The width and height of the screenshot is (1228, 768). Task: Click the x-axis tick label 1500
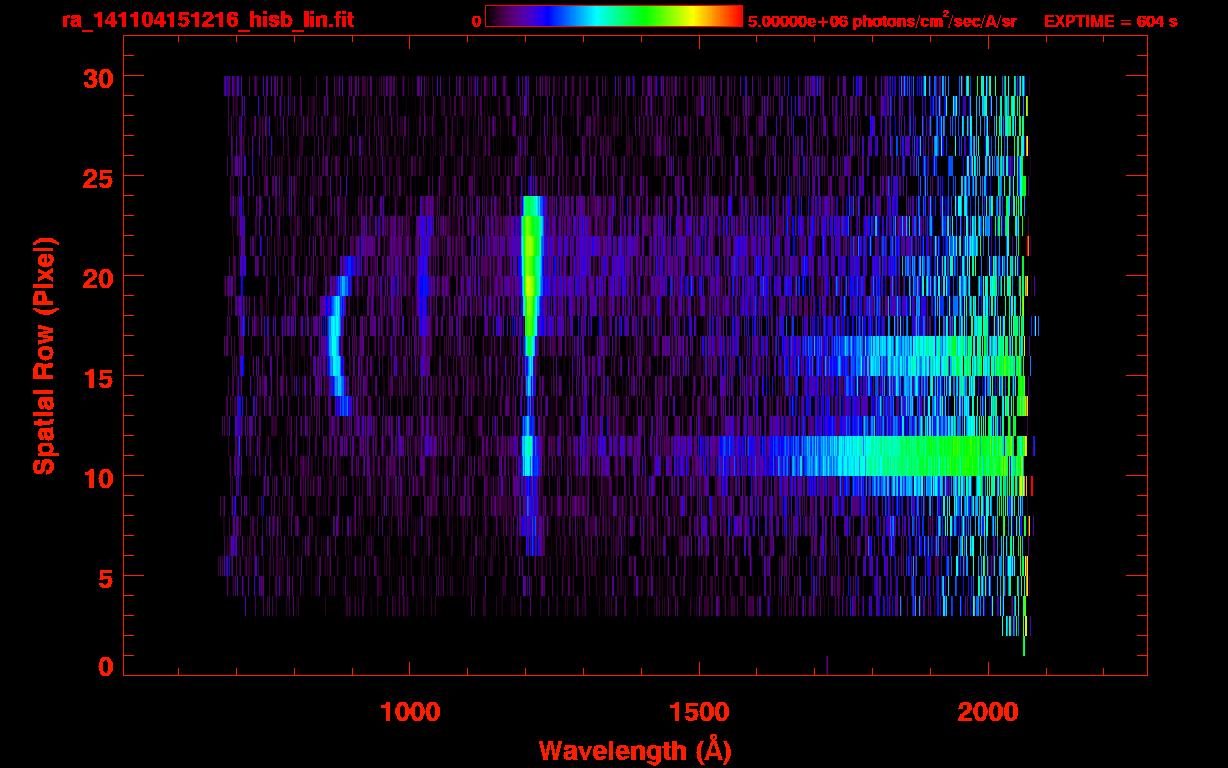pos(699,712)
